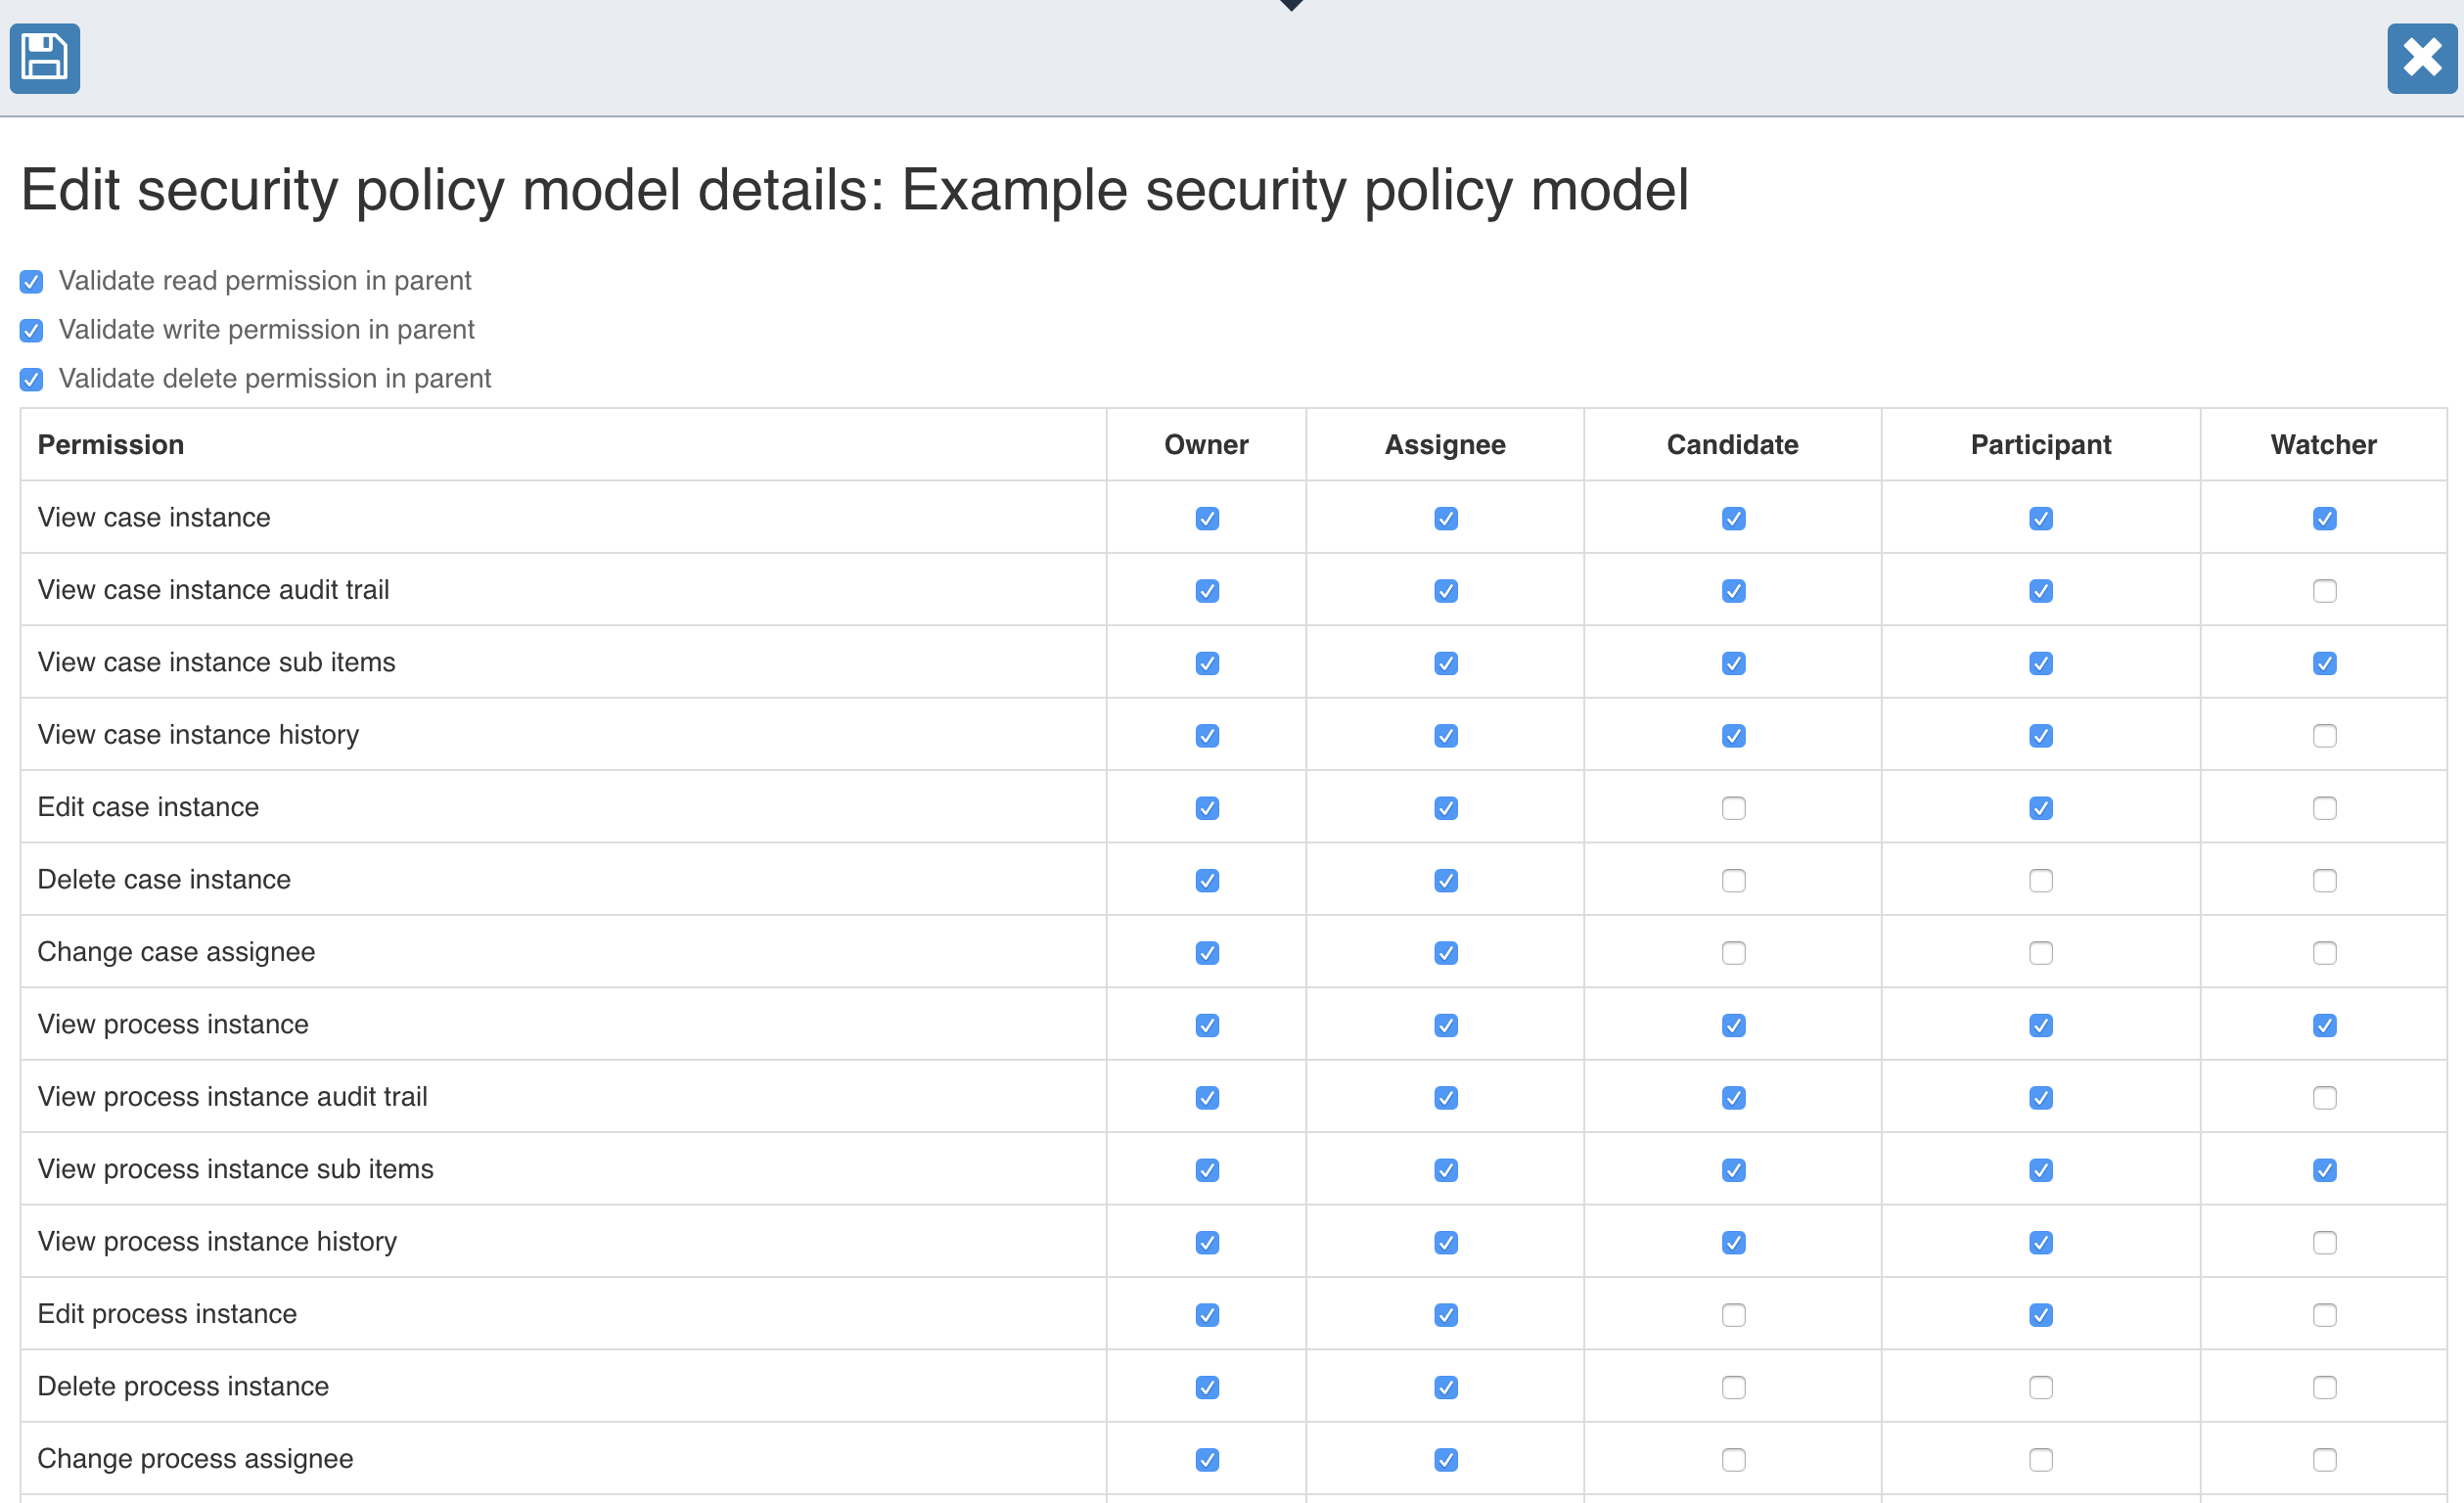Image resolution: width=2464 pixels, height=1503 pixels.
Task: Toggle 'Validate delete permission in parent'
Action: pos(31,379)
